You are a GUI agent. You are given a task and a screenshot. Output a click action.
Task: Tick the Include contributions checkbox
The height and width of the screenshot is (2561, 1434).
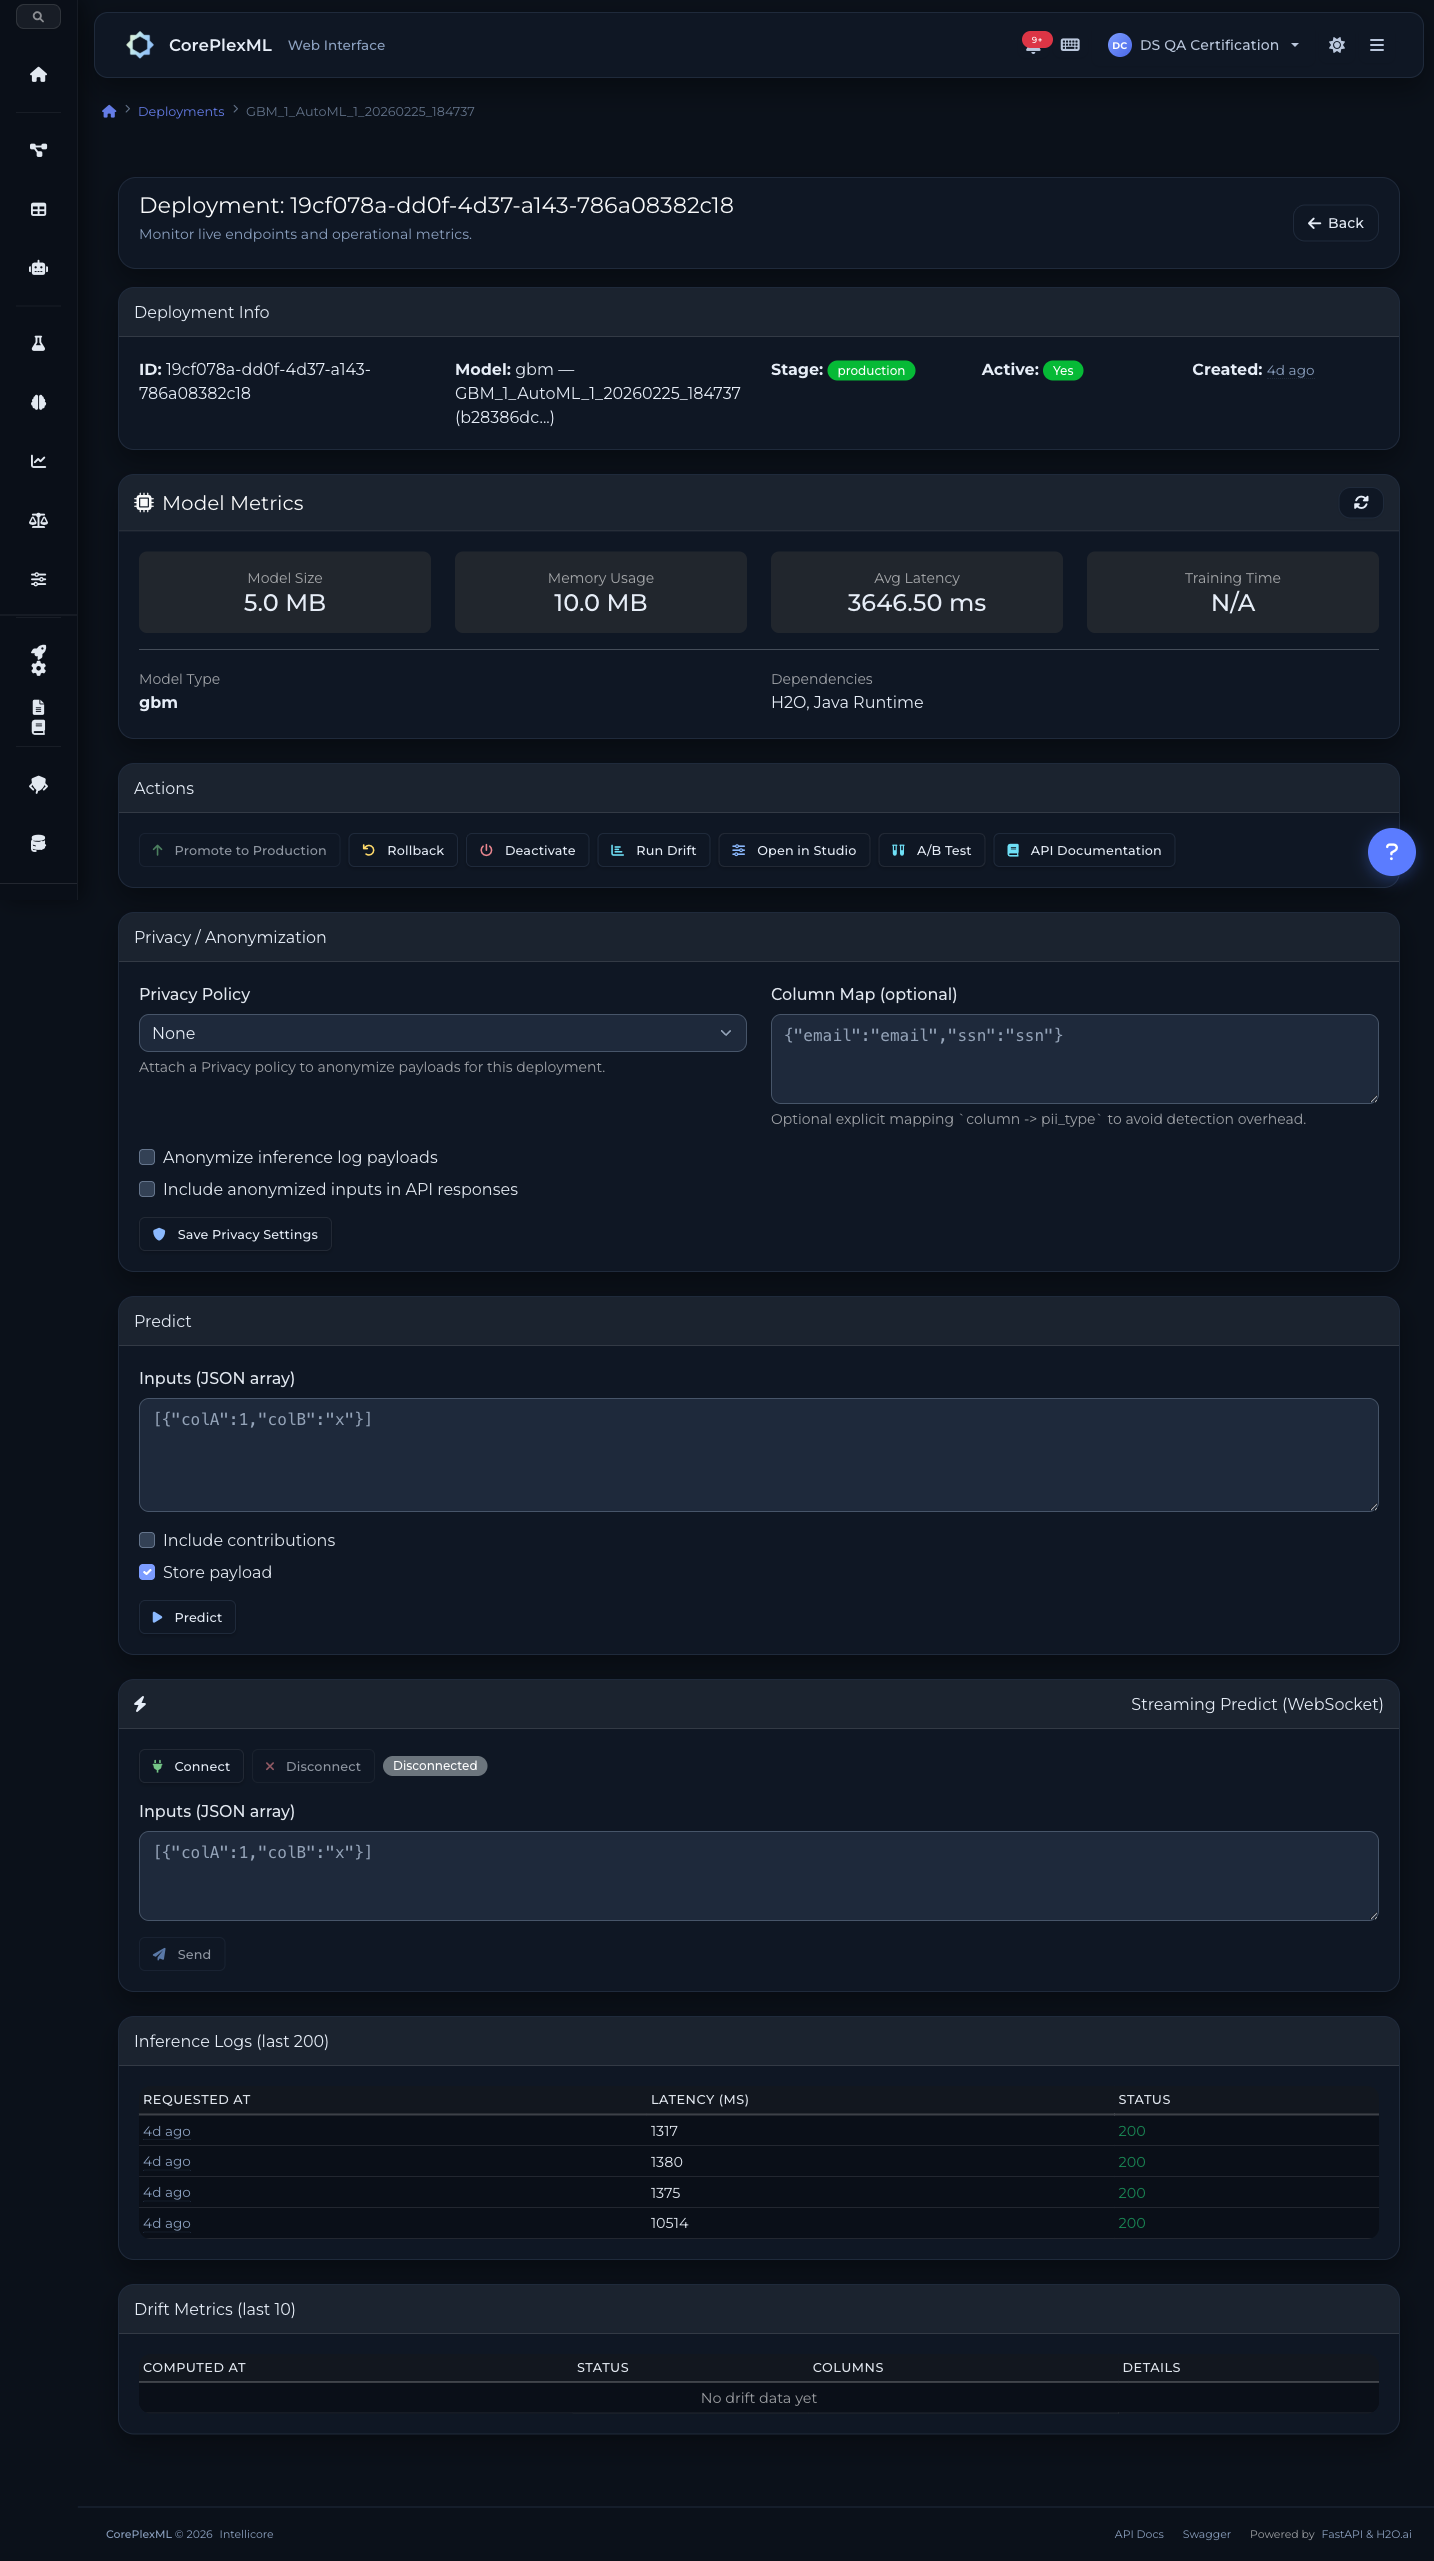coord(147,1540)
